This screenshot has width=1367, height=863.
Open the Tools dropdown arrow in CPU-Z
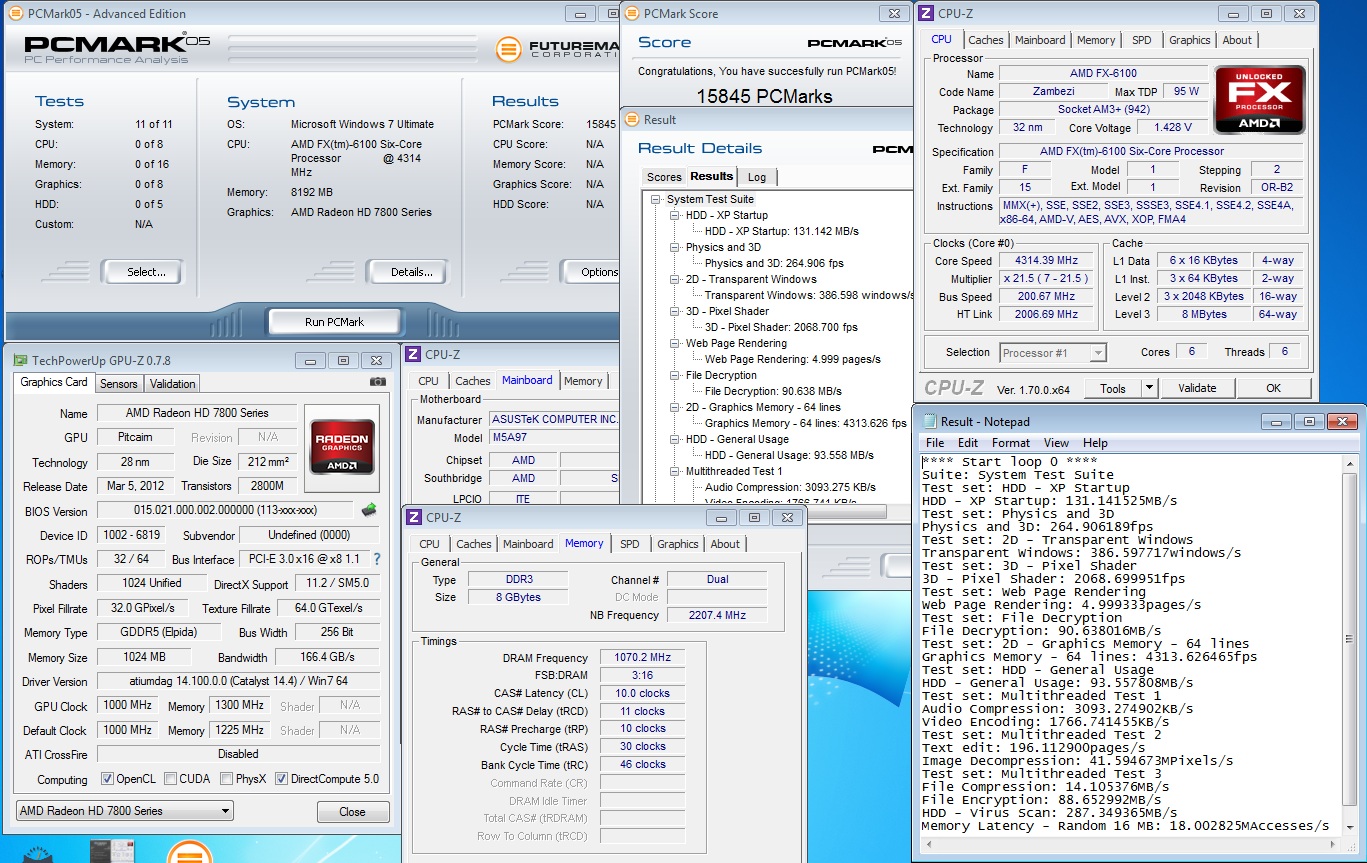click(1149, 388)
